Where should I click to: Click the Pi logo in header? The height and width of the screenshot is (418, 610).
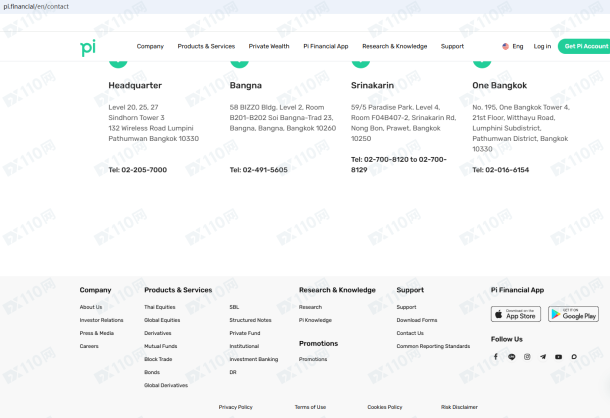coord(88,47)
